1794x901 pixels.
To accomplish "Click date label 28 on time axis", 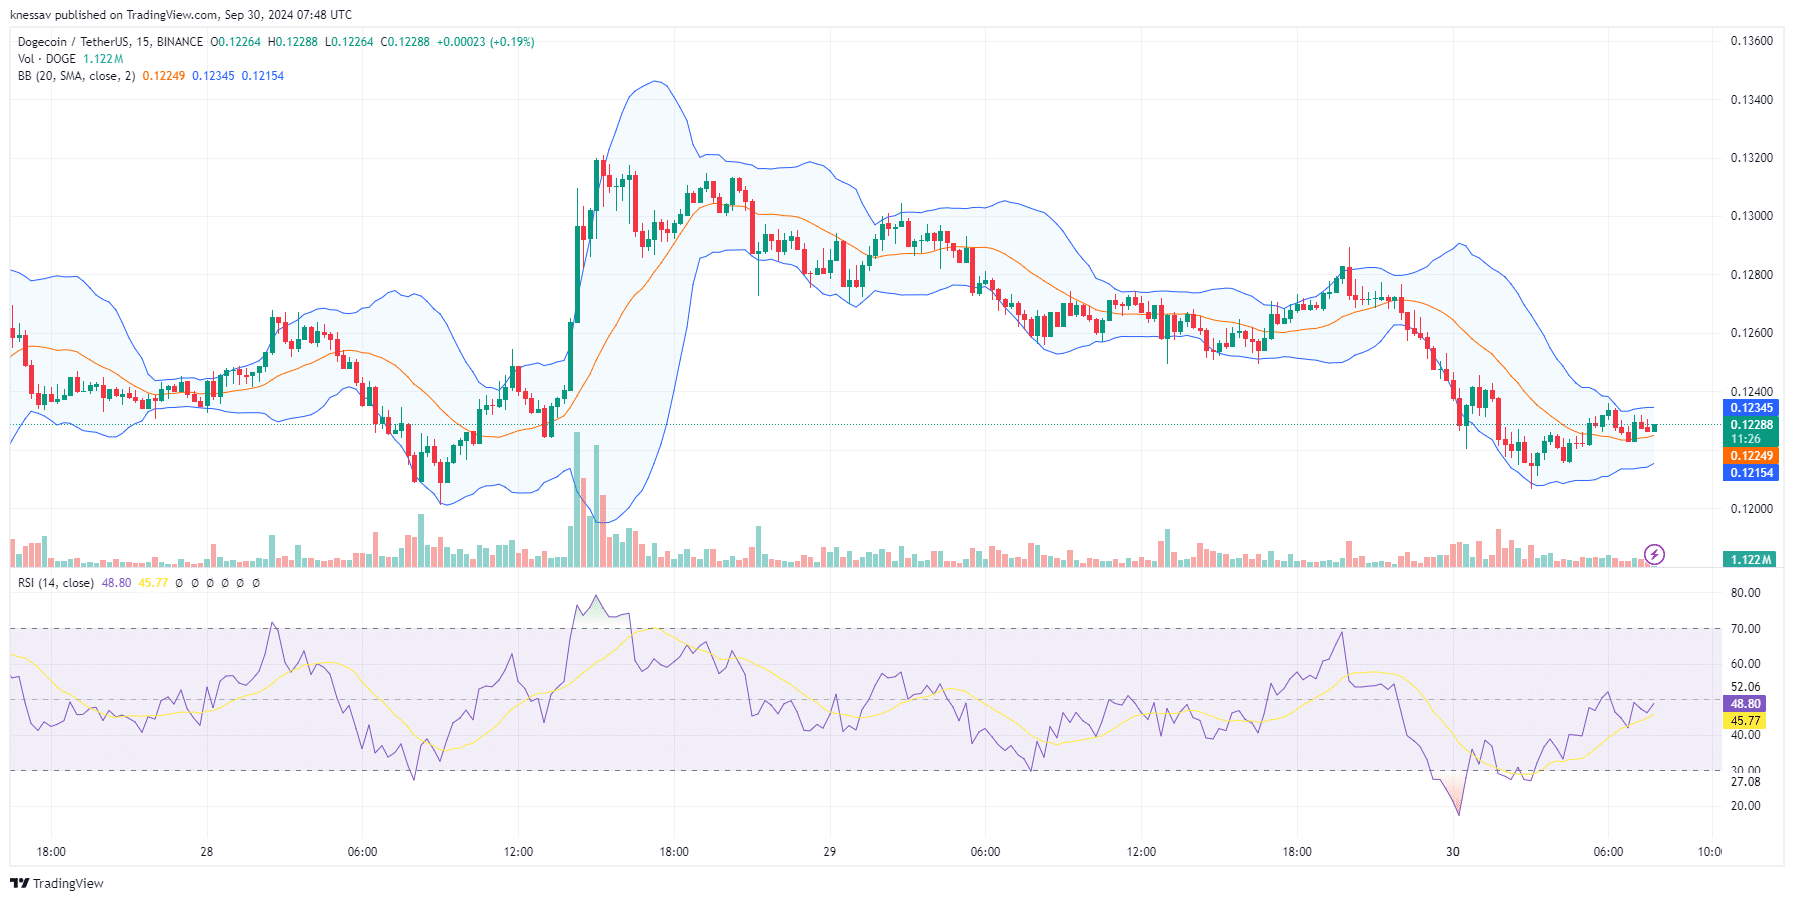I will click(x=207, y=852).
